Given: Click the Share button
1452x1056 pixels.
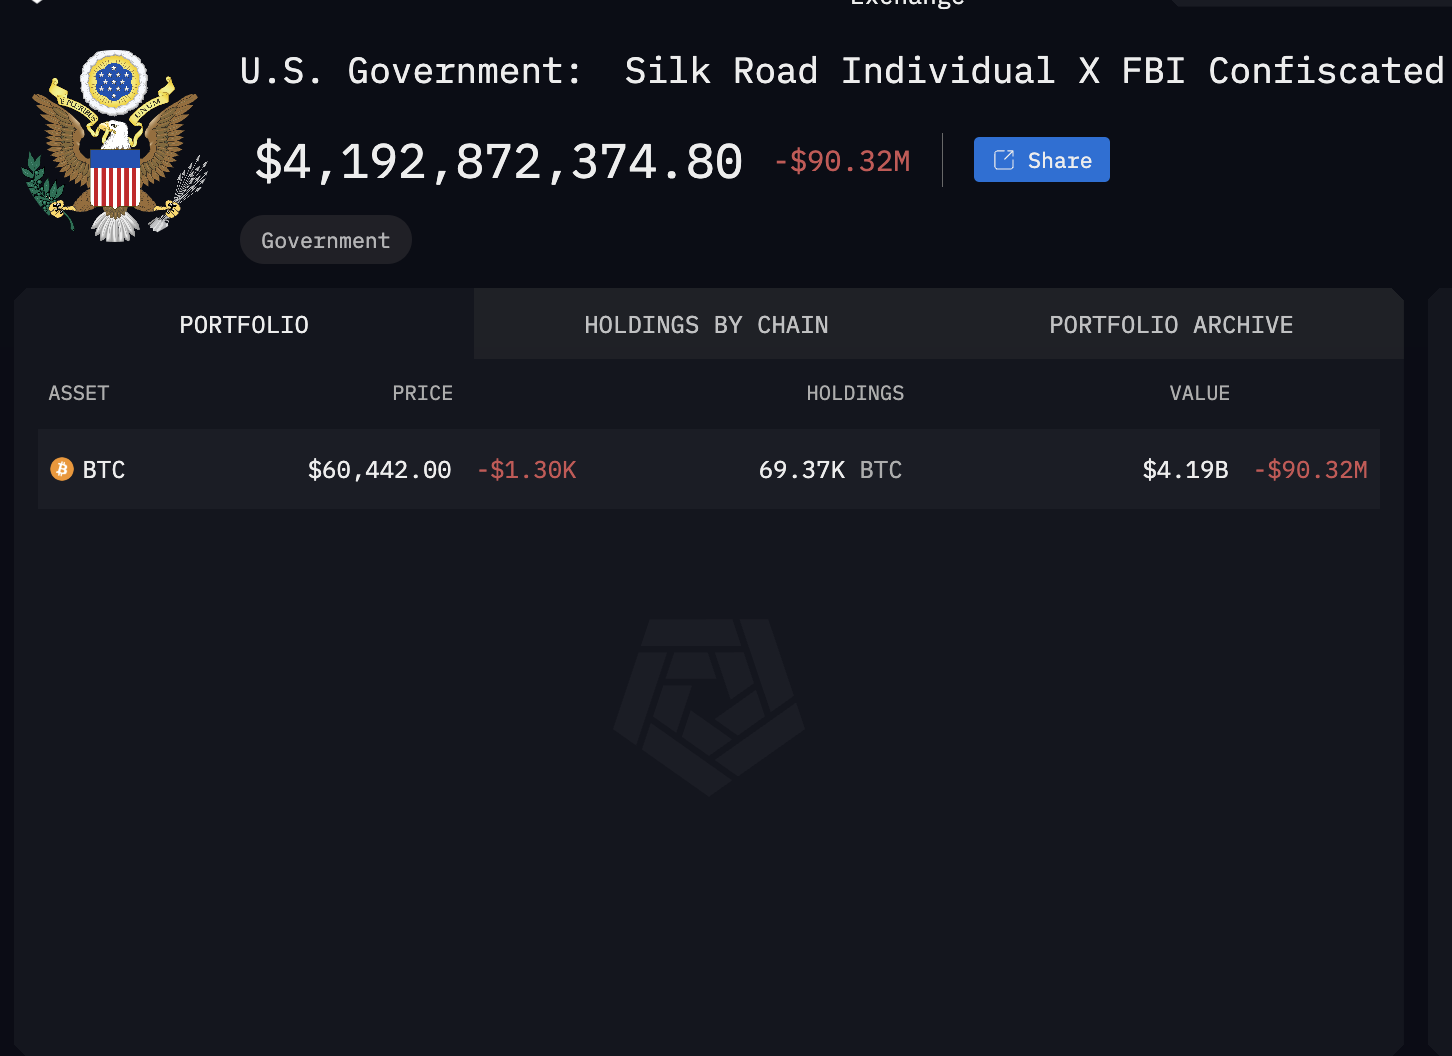Looking at the screenshot, I should click(1041, 159).
